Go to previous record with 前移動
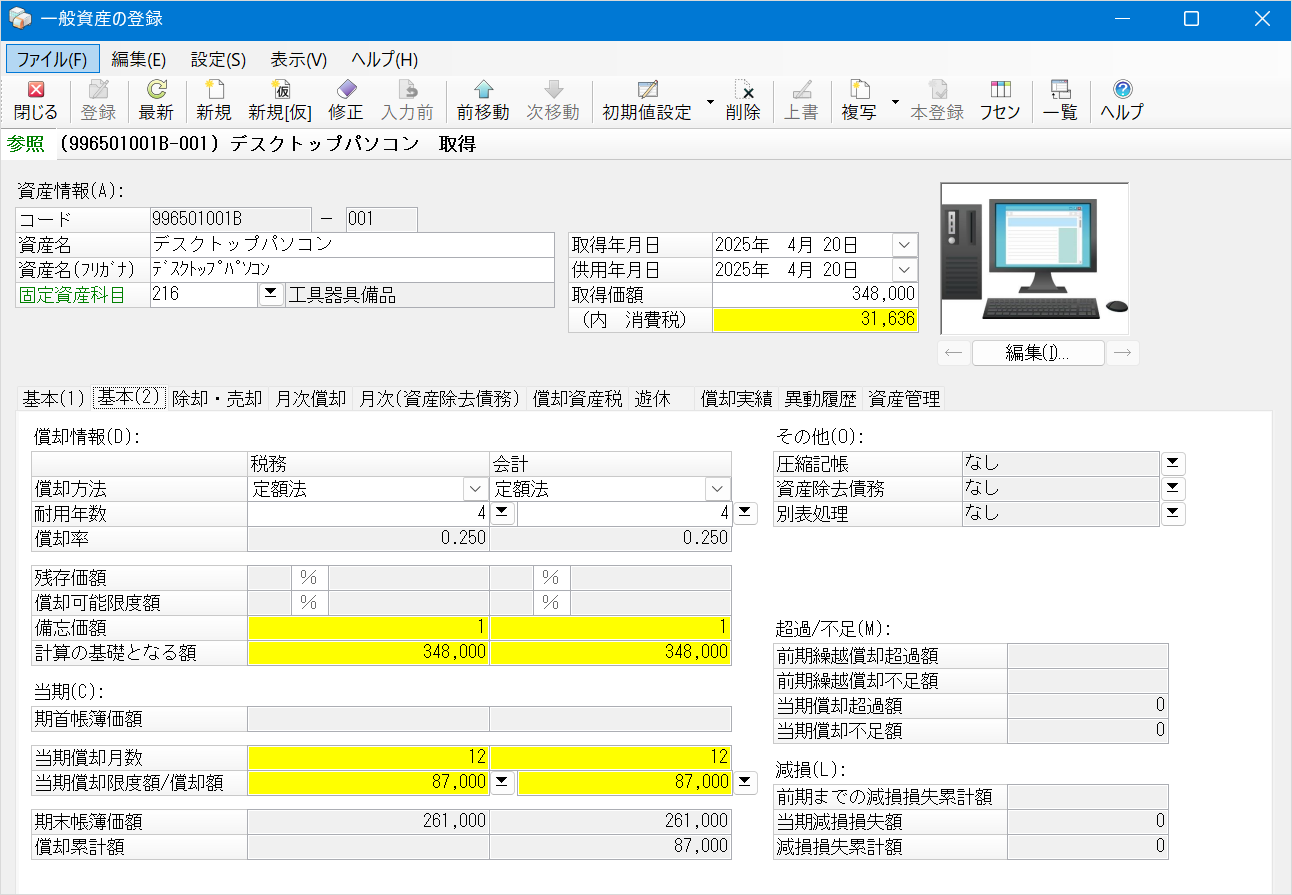This screenshot has width=1292, height=895. point(483,100)
